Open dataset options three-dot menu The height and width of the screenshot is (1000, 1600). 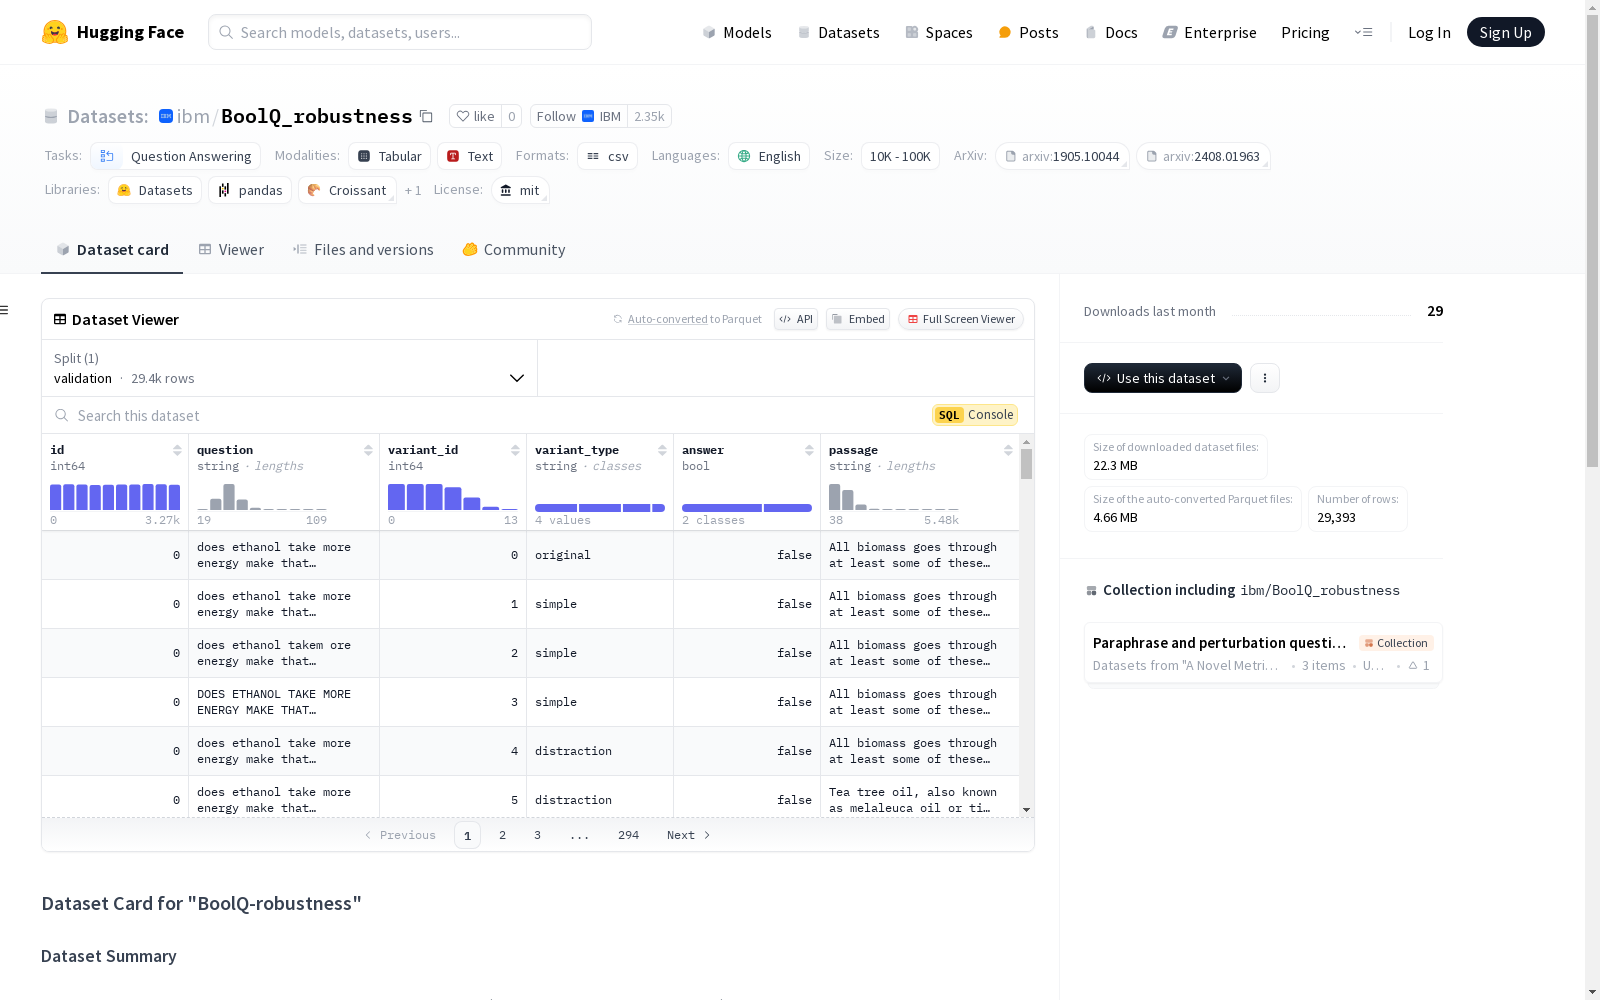(x=1265, y=378)
